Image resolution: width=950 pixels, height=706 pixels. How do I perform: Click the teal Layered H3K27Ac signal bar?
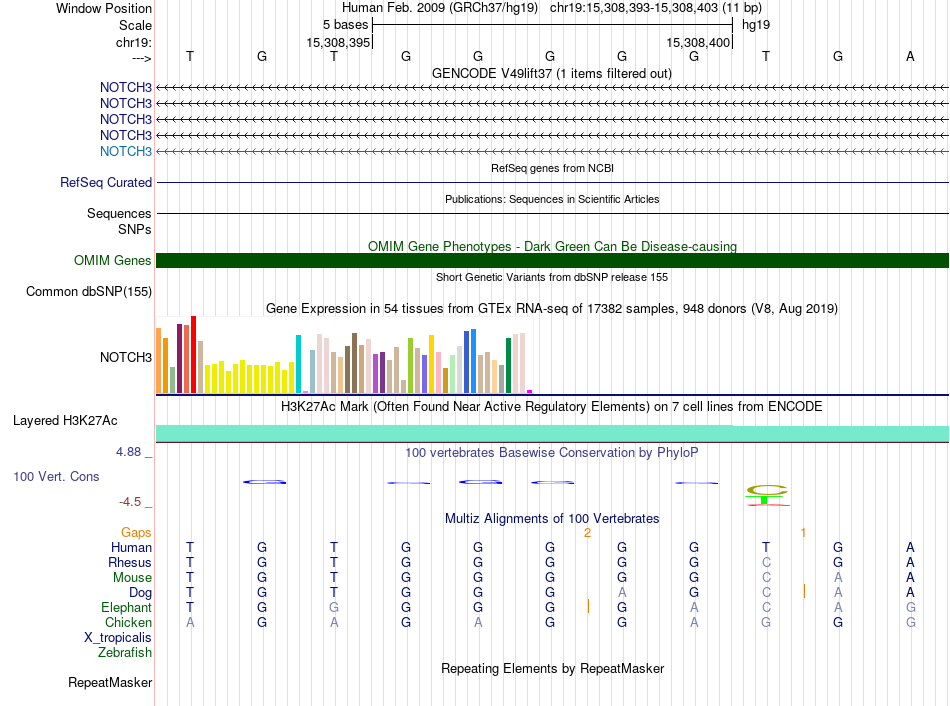pos(552,433)
